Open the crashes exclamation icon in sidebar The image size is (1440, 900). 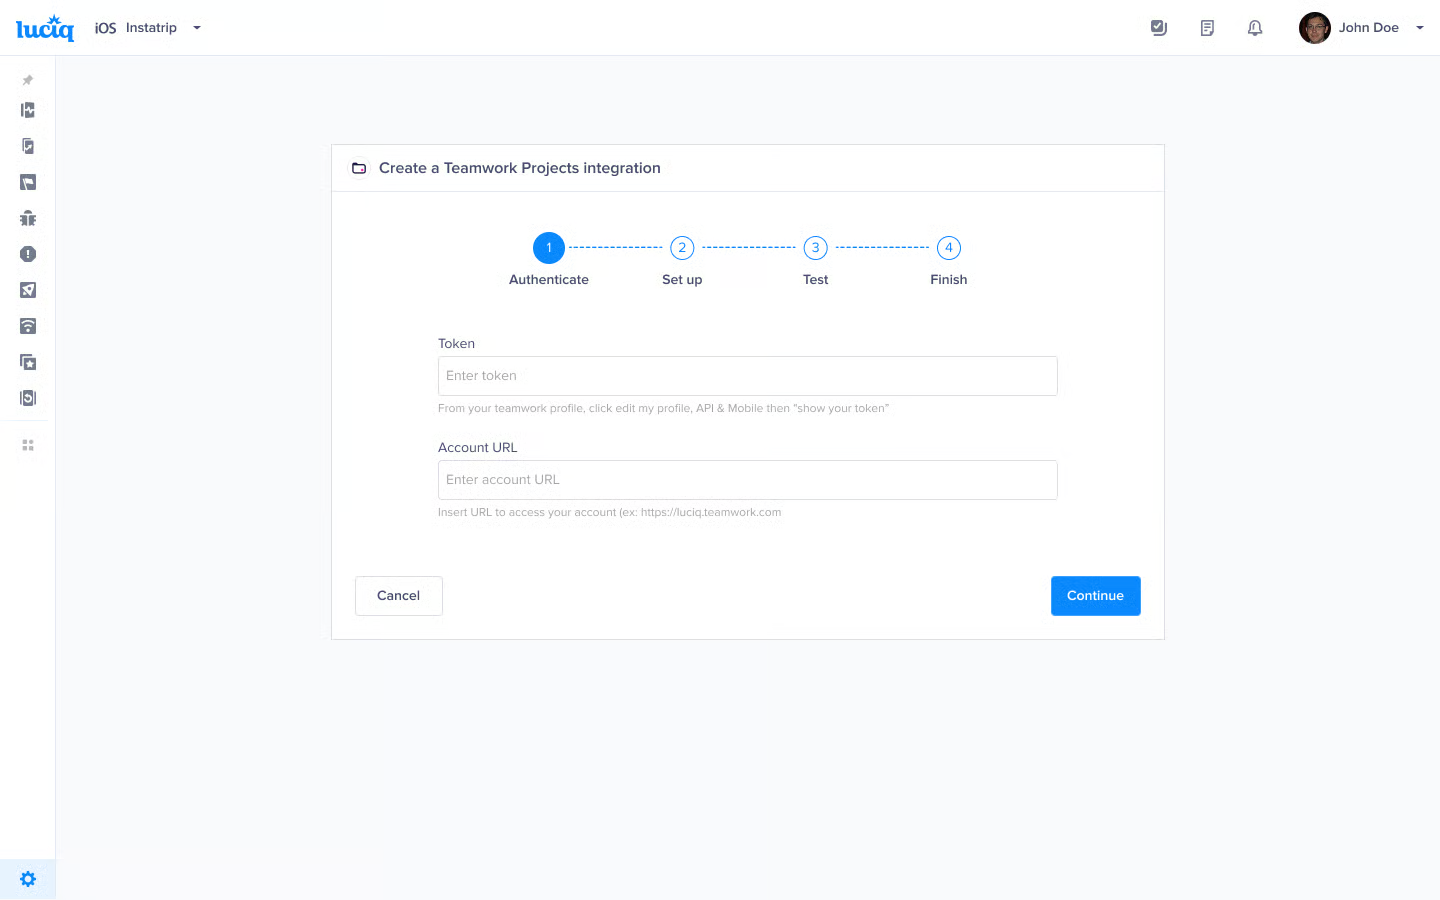pos(28,254)
